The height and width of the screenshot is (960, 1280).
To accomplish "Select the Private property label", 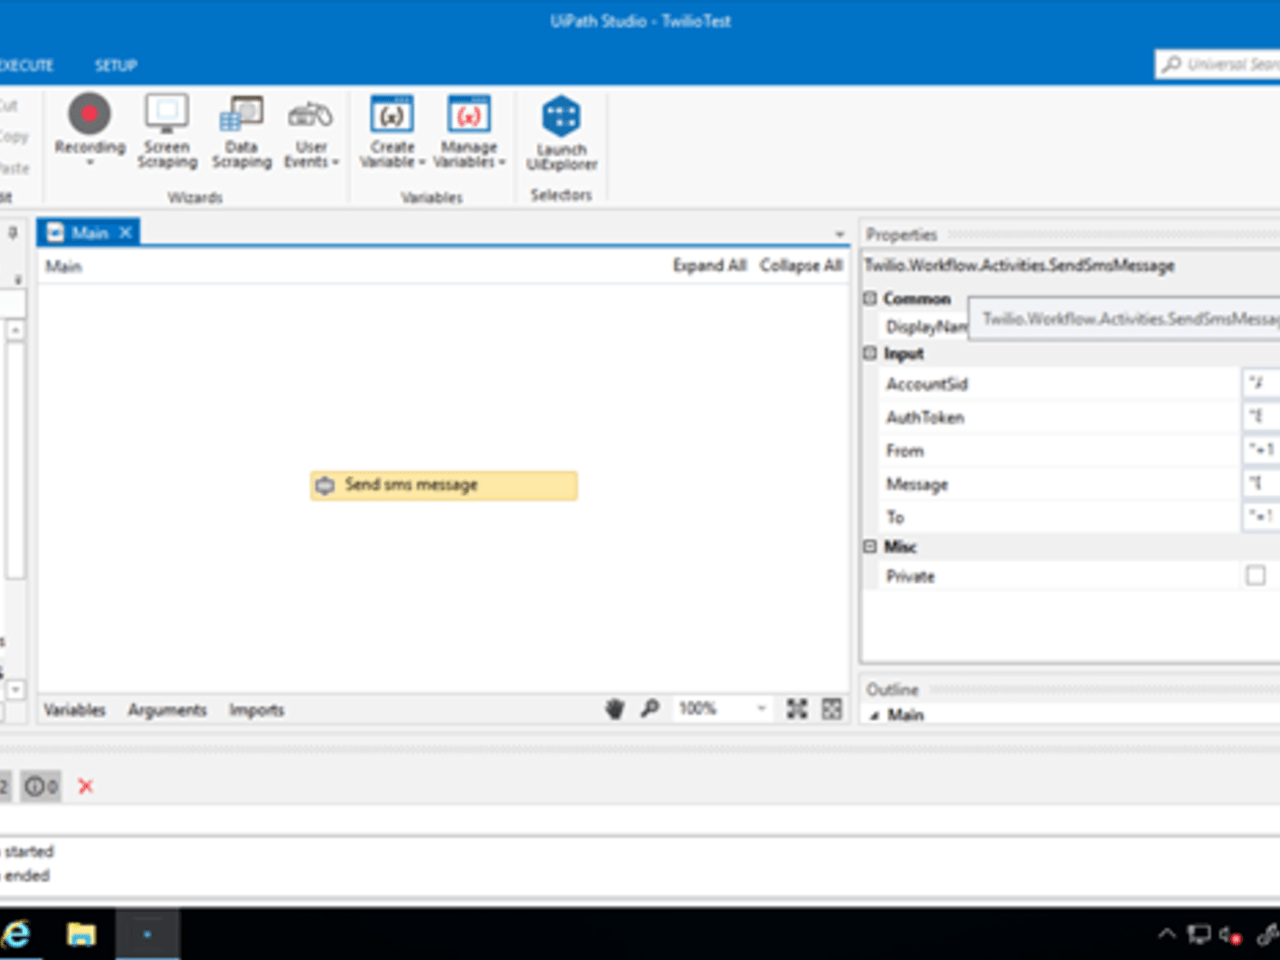I will tap(910, 576).
